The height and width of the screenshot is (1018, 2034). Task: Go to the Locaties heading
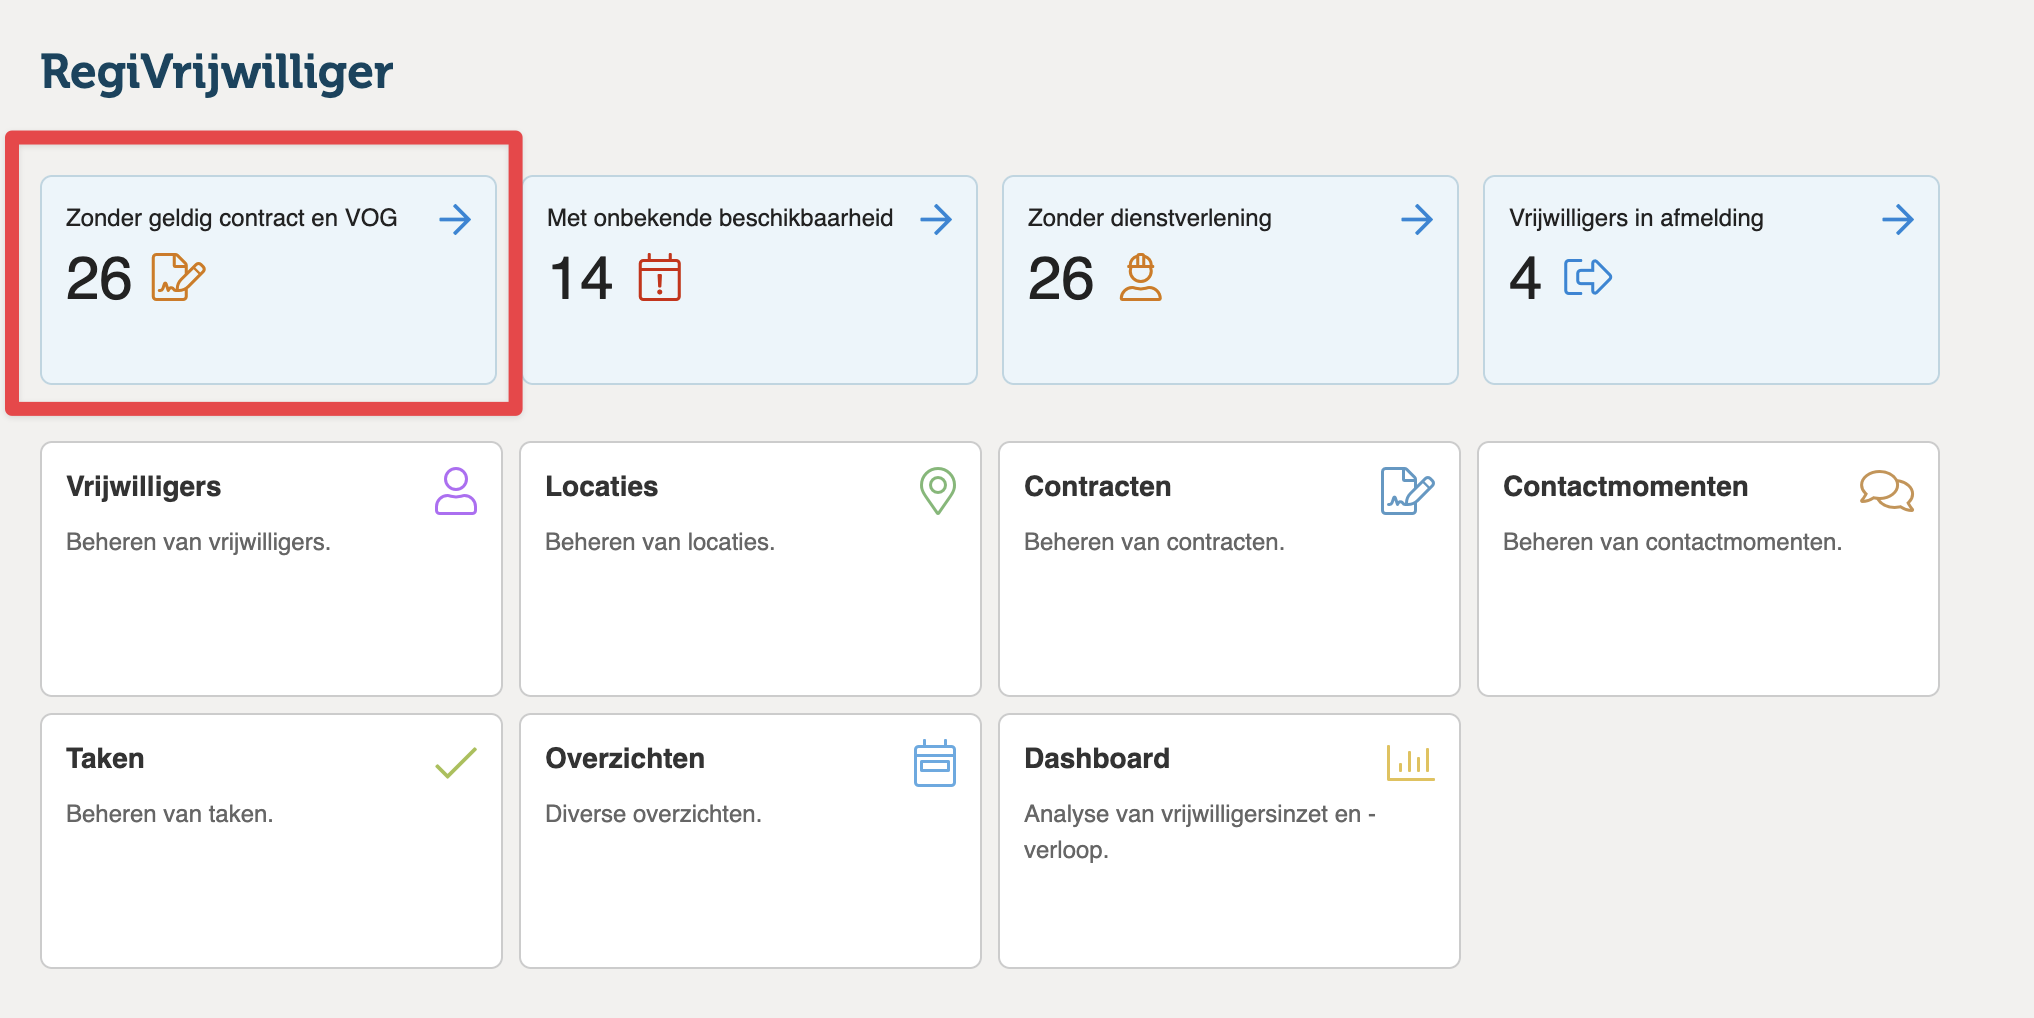point(601,487)
